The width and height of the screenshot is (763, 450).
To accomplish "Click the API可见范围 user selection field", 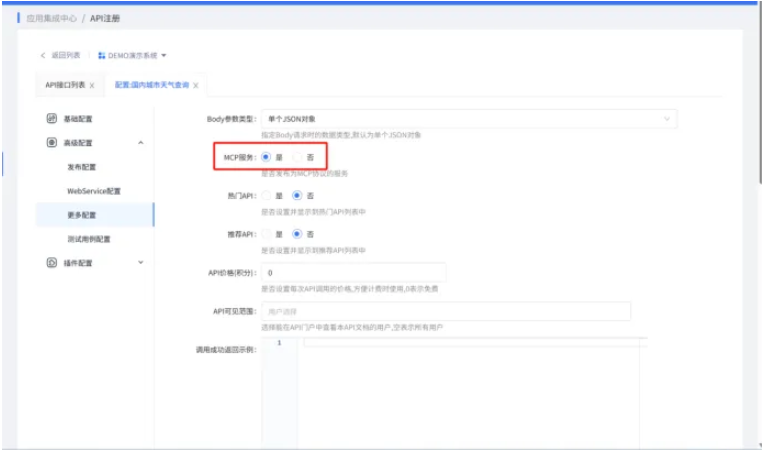I will coord(446,311).
